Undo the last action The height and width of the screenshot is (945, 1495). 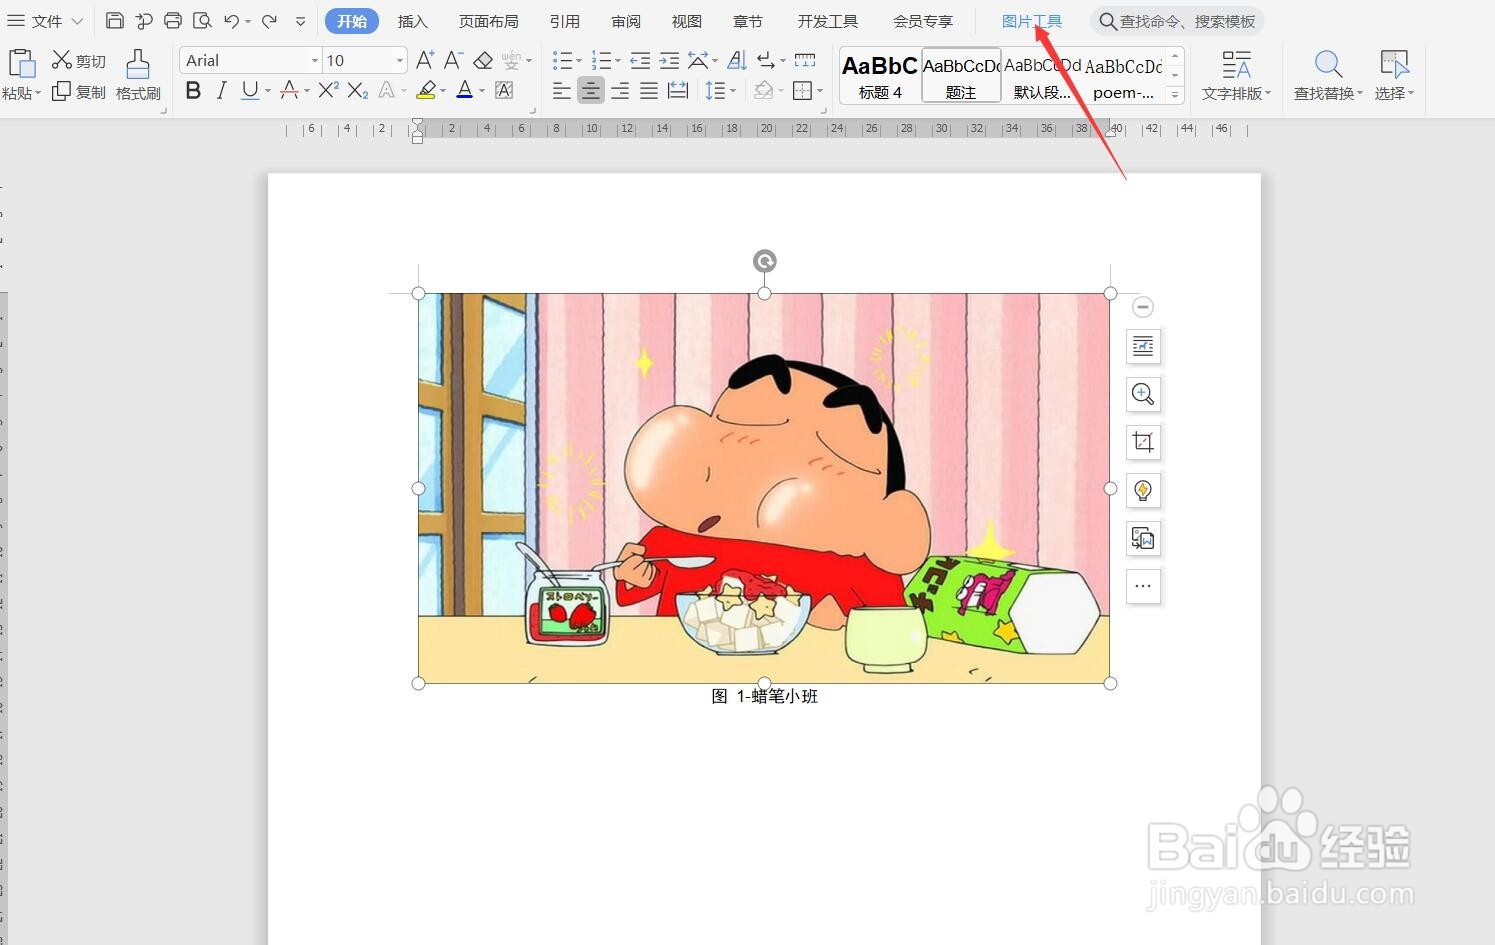tap(231, 21)
